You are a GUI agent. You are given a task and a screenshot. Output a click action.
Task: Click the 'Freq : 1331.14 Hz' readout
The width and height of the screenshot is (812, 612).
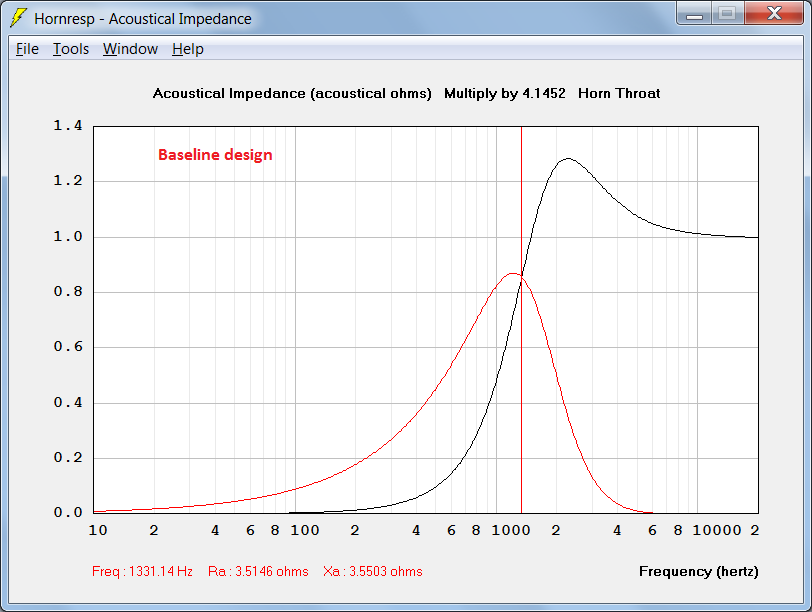pyautogui.click(x=142, y=571)
